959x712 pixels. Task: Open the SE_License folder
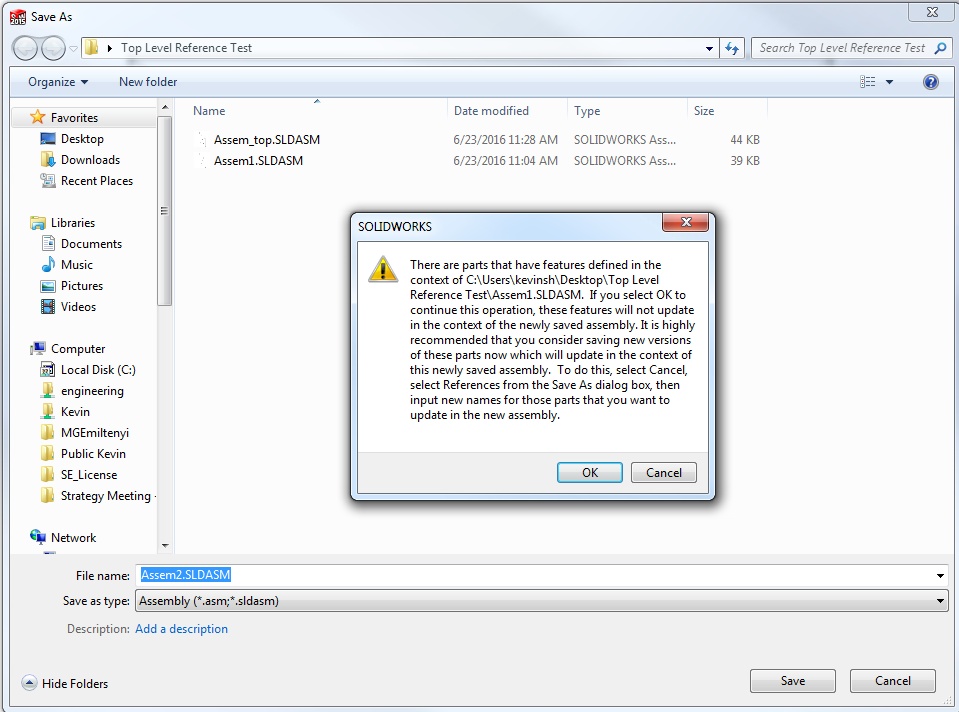[x=89, y=475]
